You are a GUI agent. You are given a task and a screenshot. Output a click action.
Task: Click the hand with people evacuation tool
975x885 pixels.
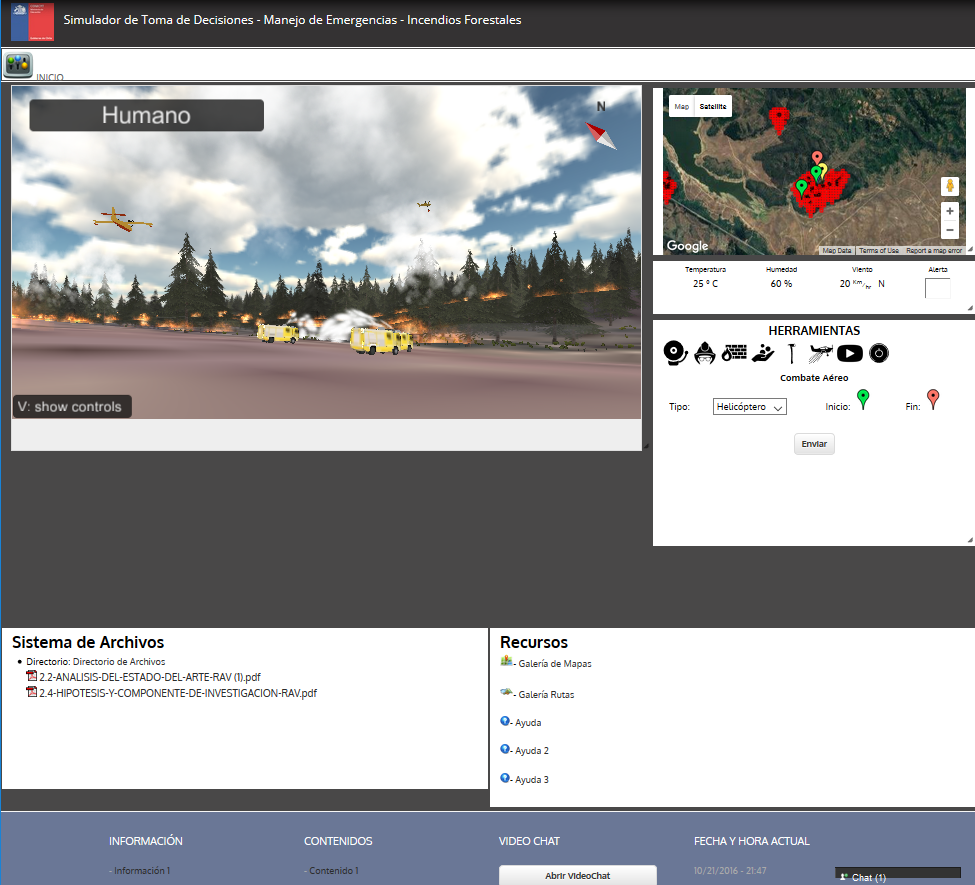[x=763, y=352]
